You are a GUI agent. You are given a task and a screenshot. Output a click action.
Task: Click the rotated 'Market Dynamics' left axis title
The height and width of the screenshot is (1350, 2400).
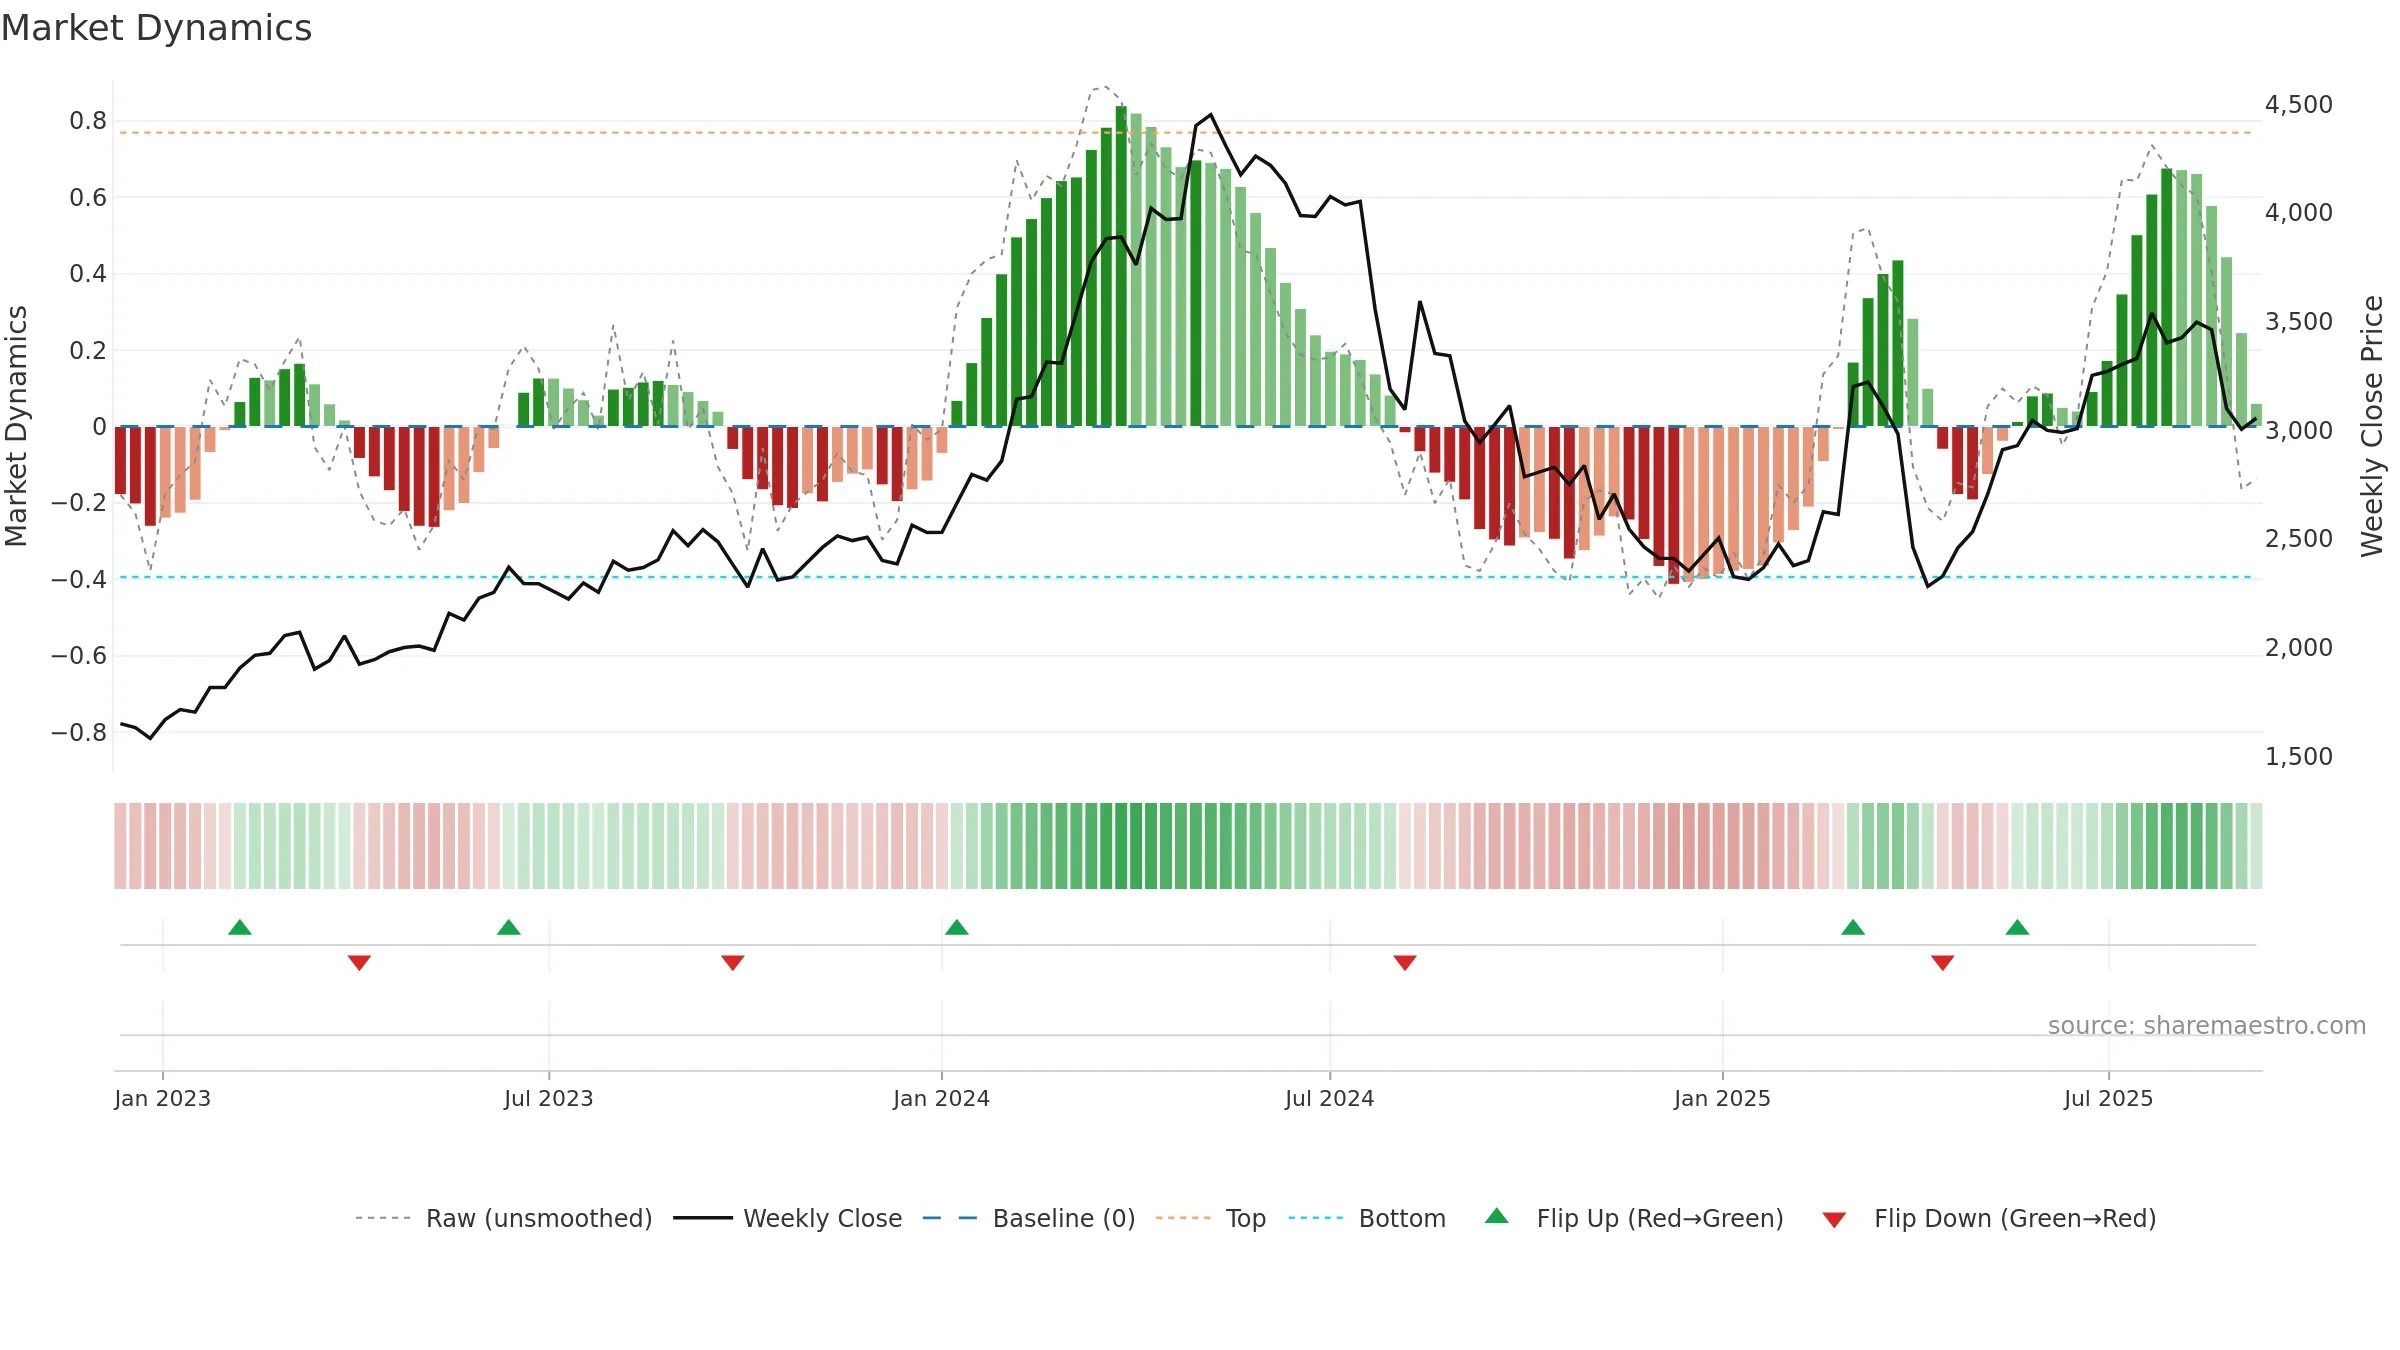(x=17, y=426)
